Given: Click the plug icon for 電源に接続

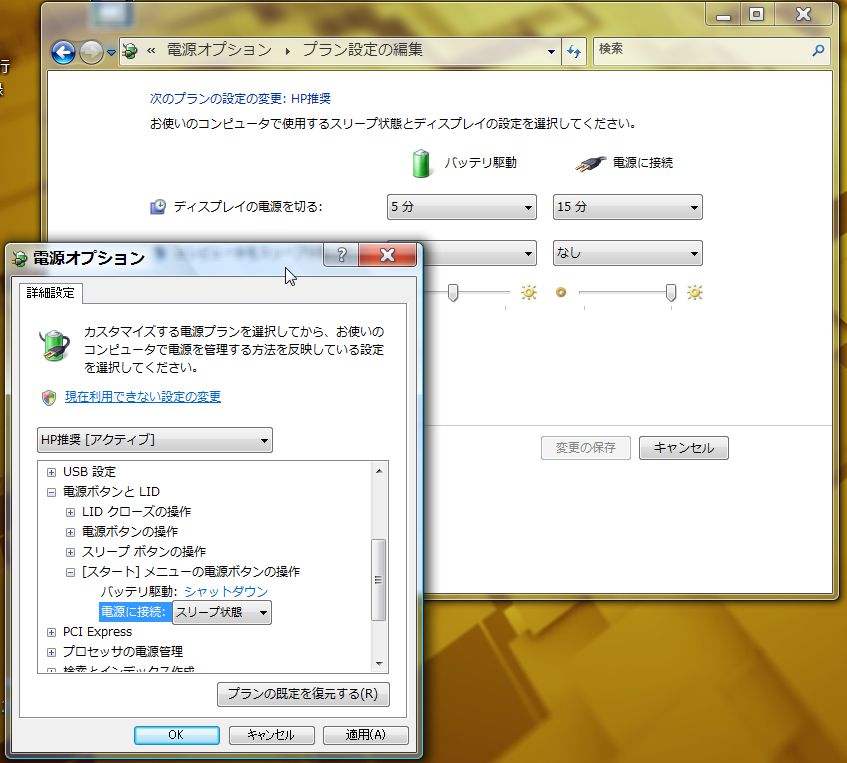Looking at the screenshot, I should (x=590, y=163).
